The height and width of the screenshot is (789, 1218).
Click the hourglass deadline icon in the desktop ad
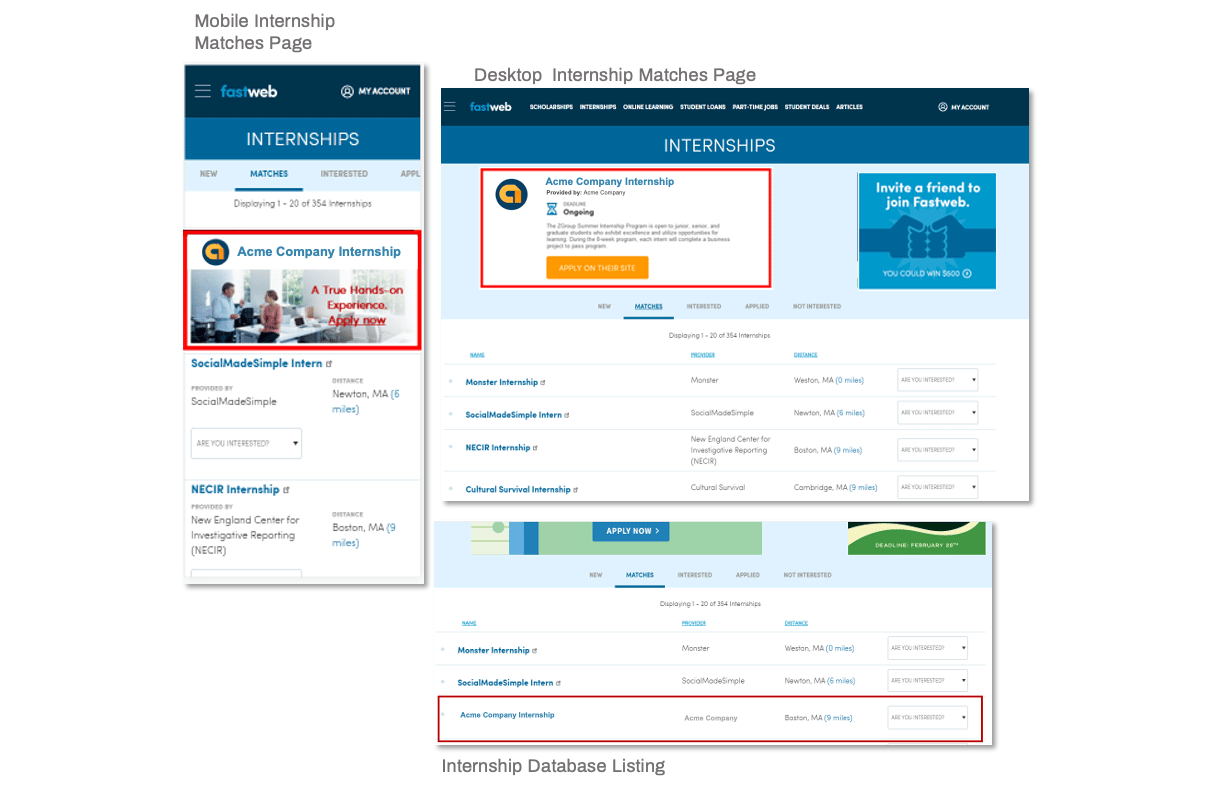tap(552, 209)
